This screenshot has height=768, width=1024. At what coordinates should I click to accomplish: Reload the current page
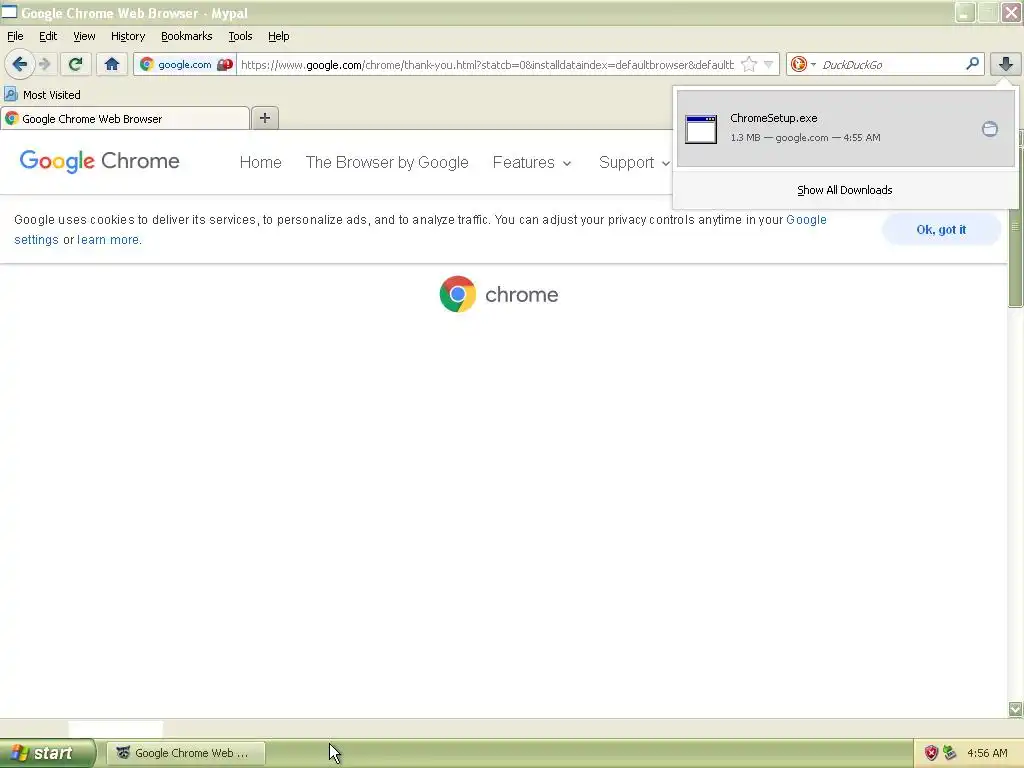click(75, 64)
